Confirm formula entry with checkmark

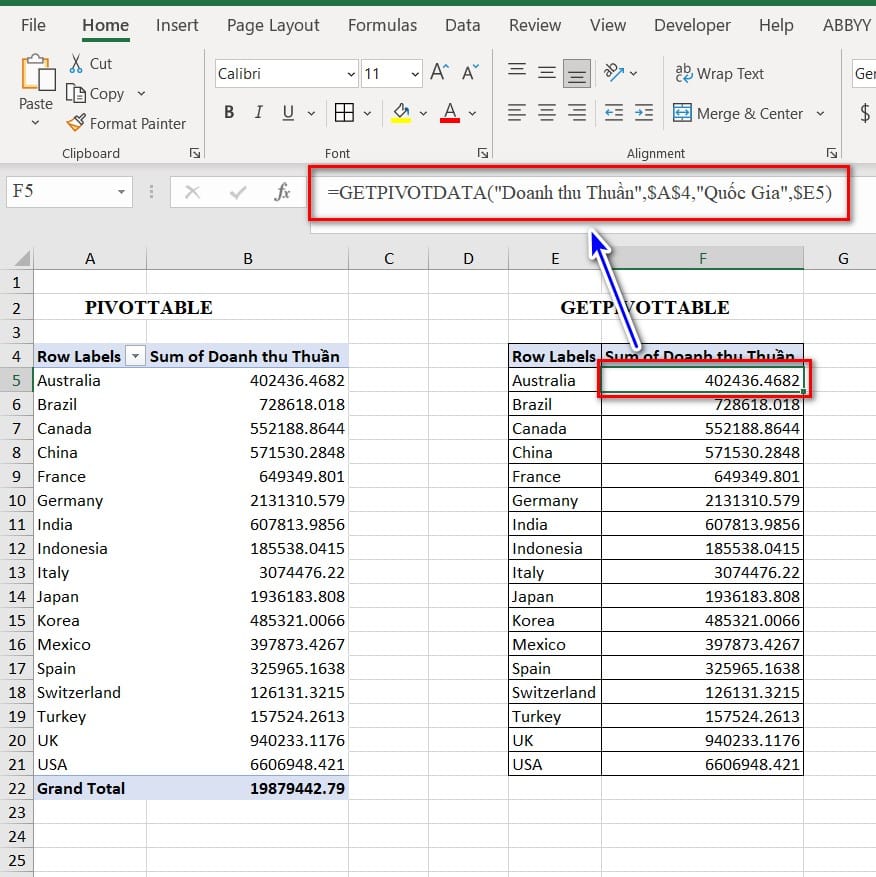pyautogui.click(x=238, y=192)
